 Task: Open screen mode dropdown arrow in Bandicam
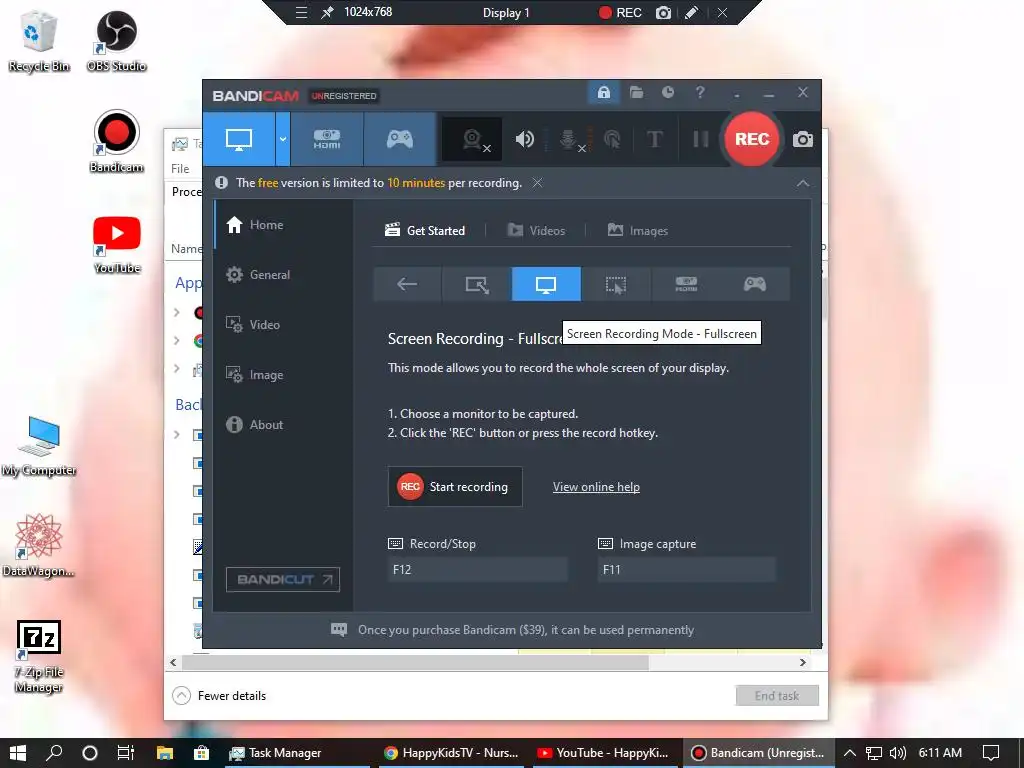point(283,139)
